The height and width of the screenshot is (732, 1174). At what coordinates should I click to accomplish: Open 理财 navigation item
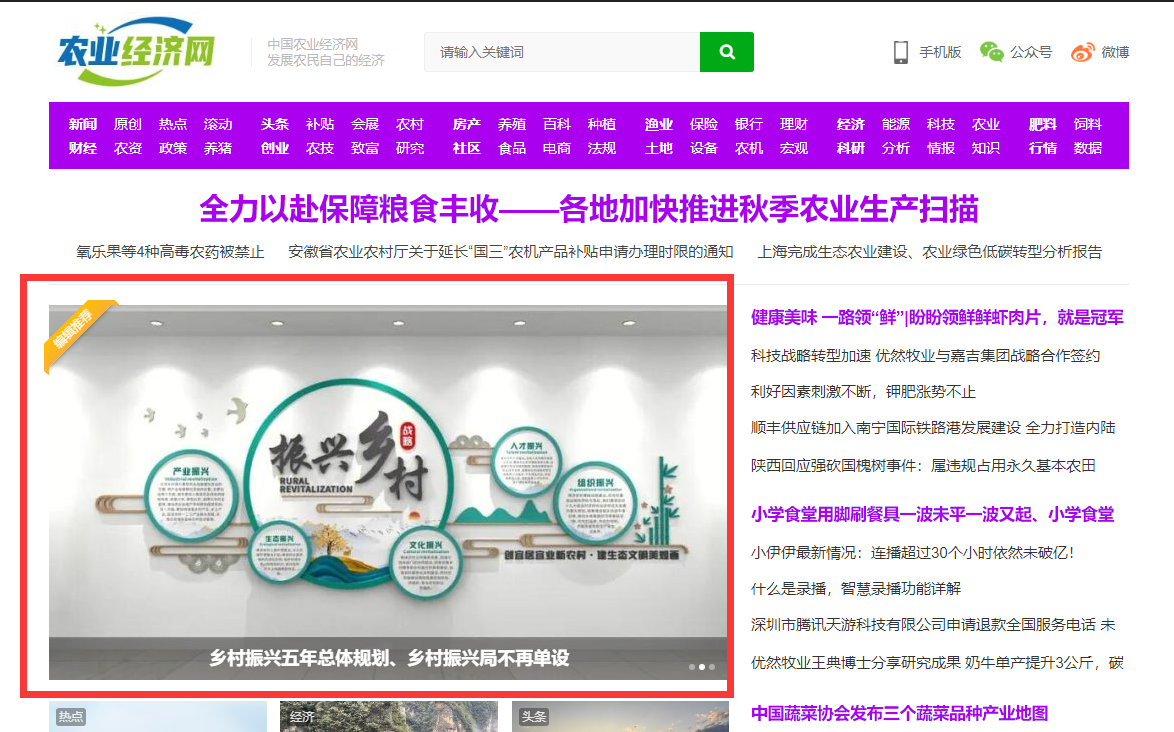pos(794,124)
